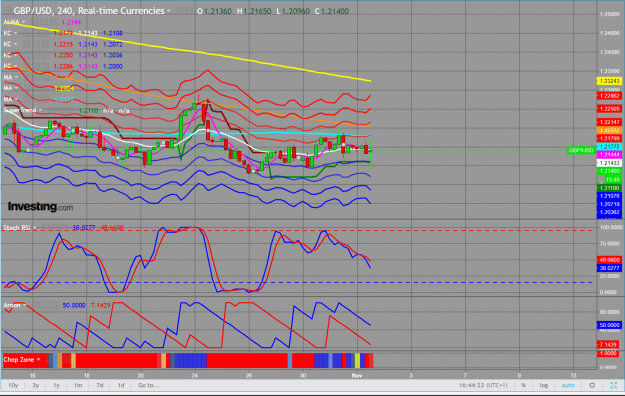Click the 24 date label on time axis
The image size is (625, 396).
pos(195,376)
